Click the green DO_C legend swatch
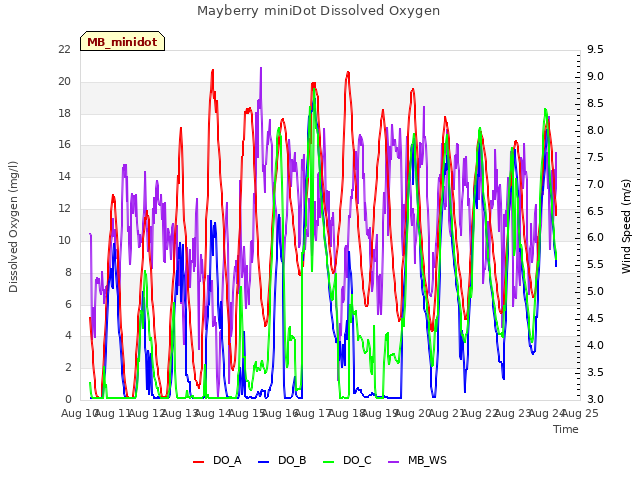The height and width of the screenshot is (480, 640). (329, 462)
